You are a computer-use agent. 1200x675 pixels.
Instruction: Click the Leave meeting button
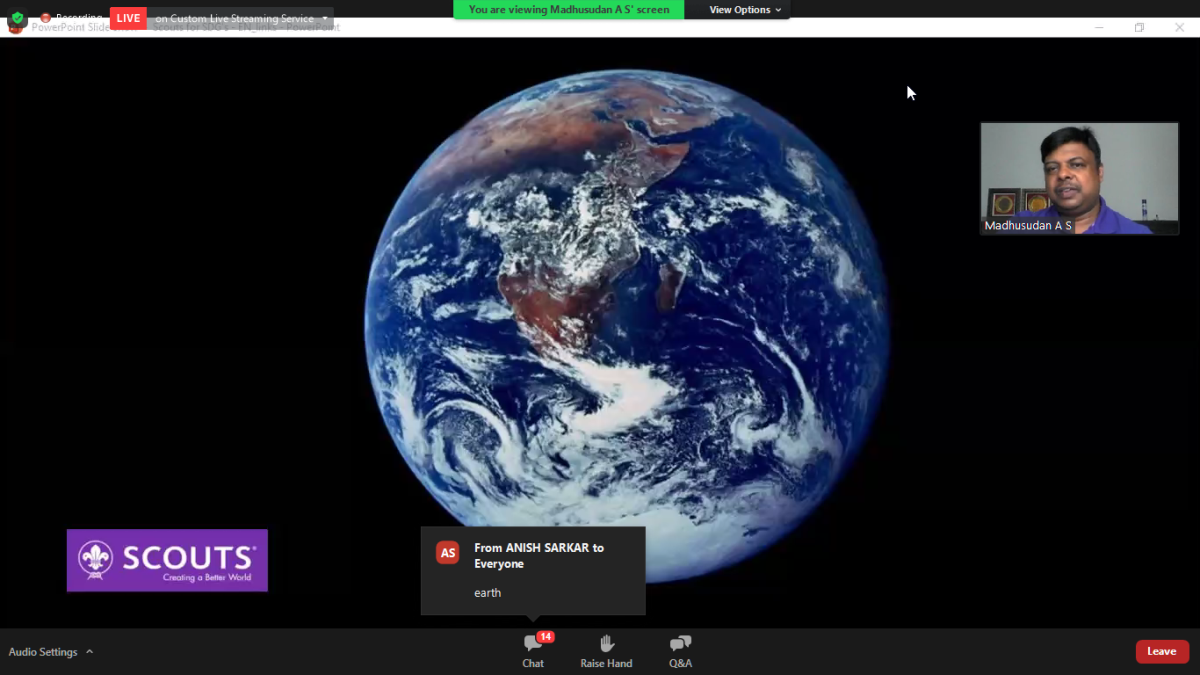point(1162,651)
